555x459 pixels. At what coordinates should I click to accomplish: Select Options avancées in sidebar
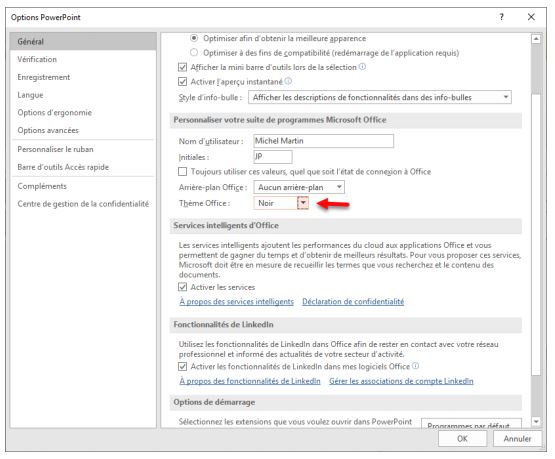(x=48, y=130)
